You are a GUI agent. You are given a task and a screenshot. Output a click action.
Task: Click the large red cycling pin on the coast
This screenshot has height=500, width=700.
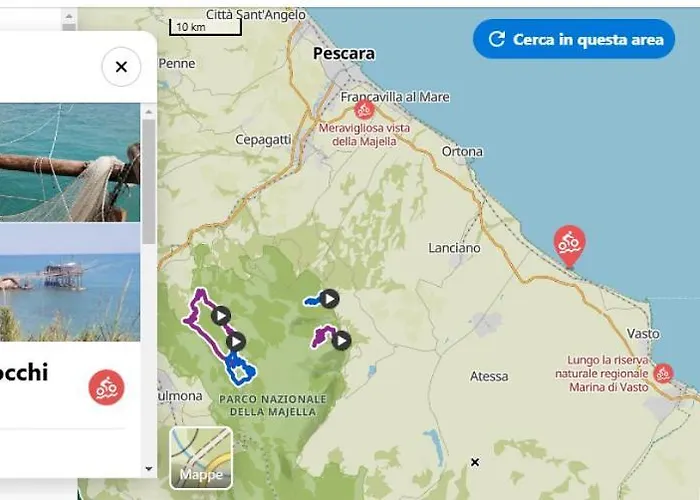click(x=569, y=243)
